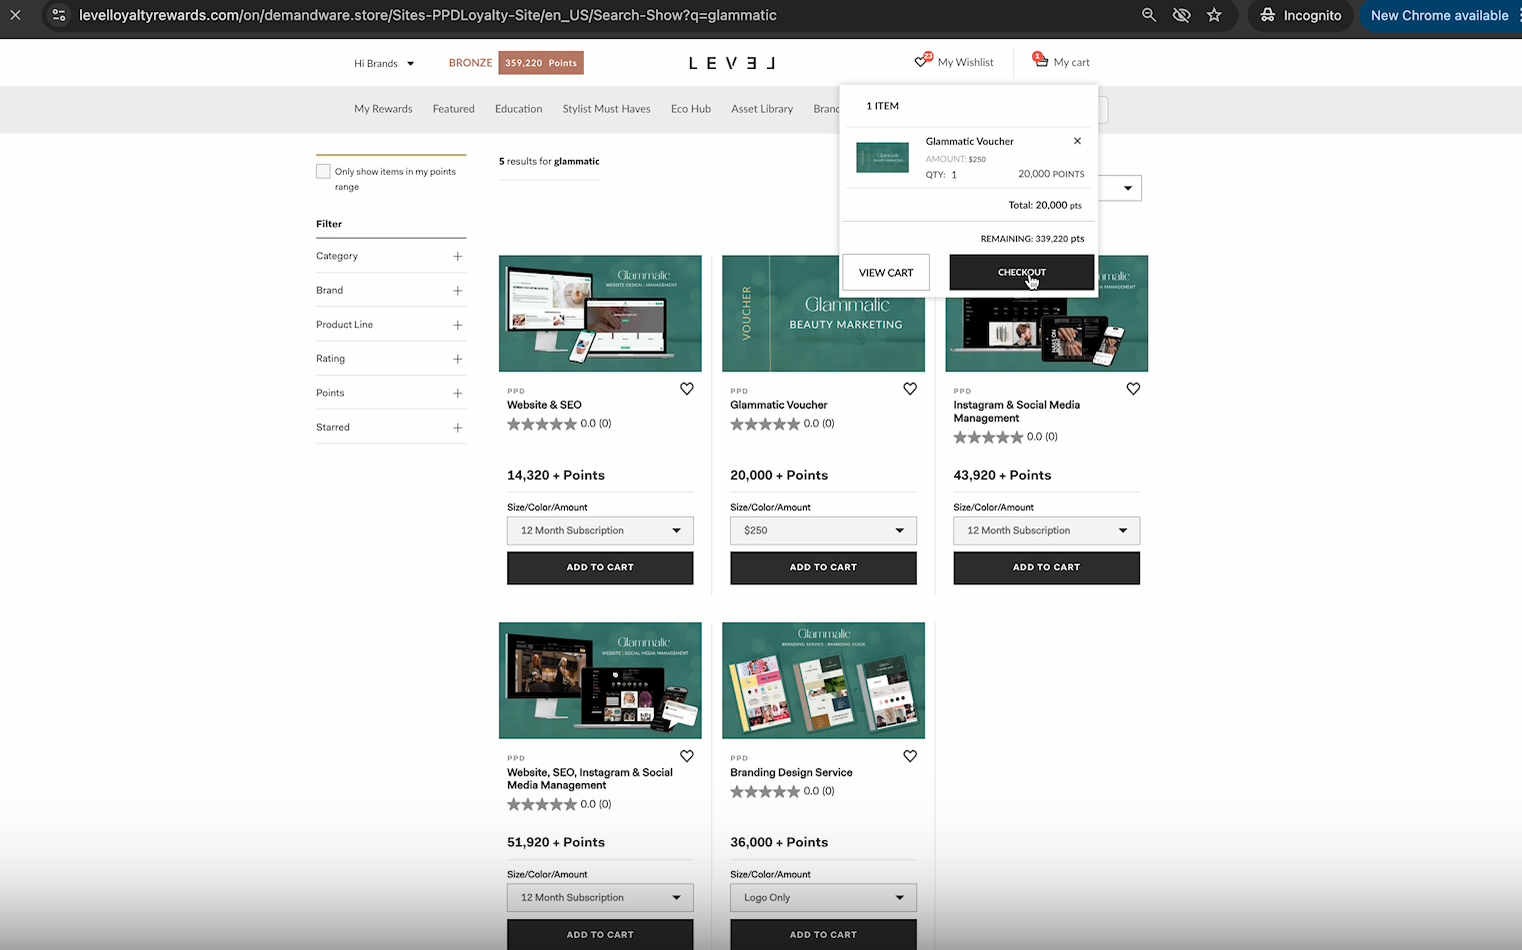Open the Website & SEO product thumbnail
This screenshot has width=1522, height=950.
click(600, 313)
